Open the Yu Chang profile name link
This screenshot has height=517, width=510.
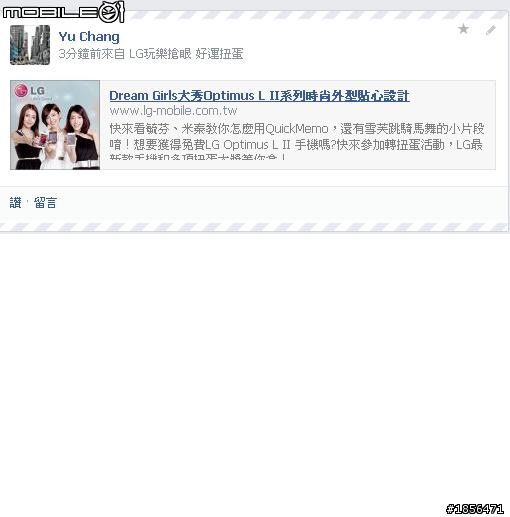click(89, 37)
